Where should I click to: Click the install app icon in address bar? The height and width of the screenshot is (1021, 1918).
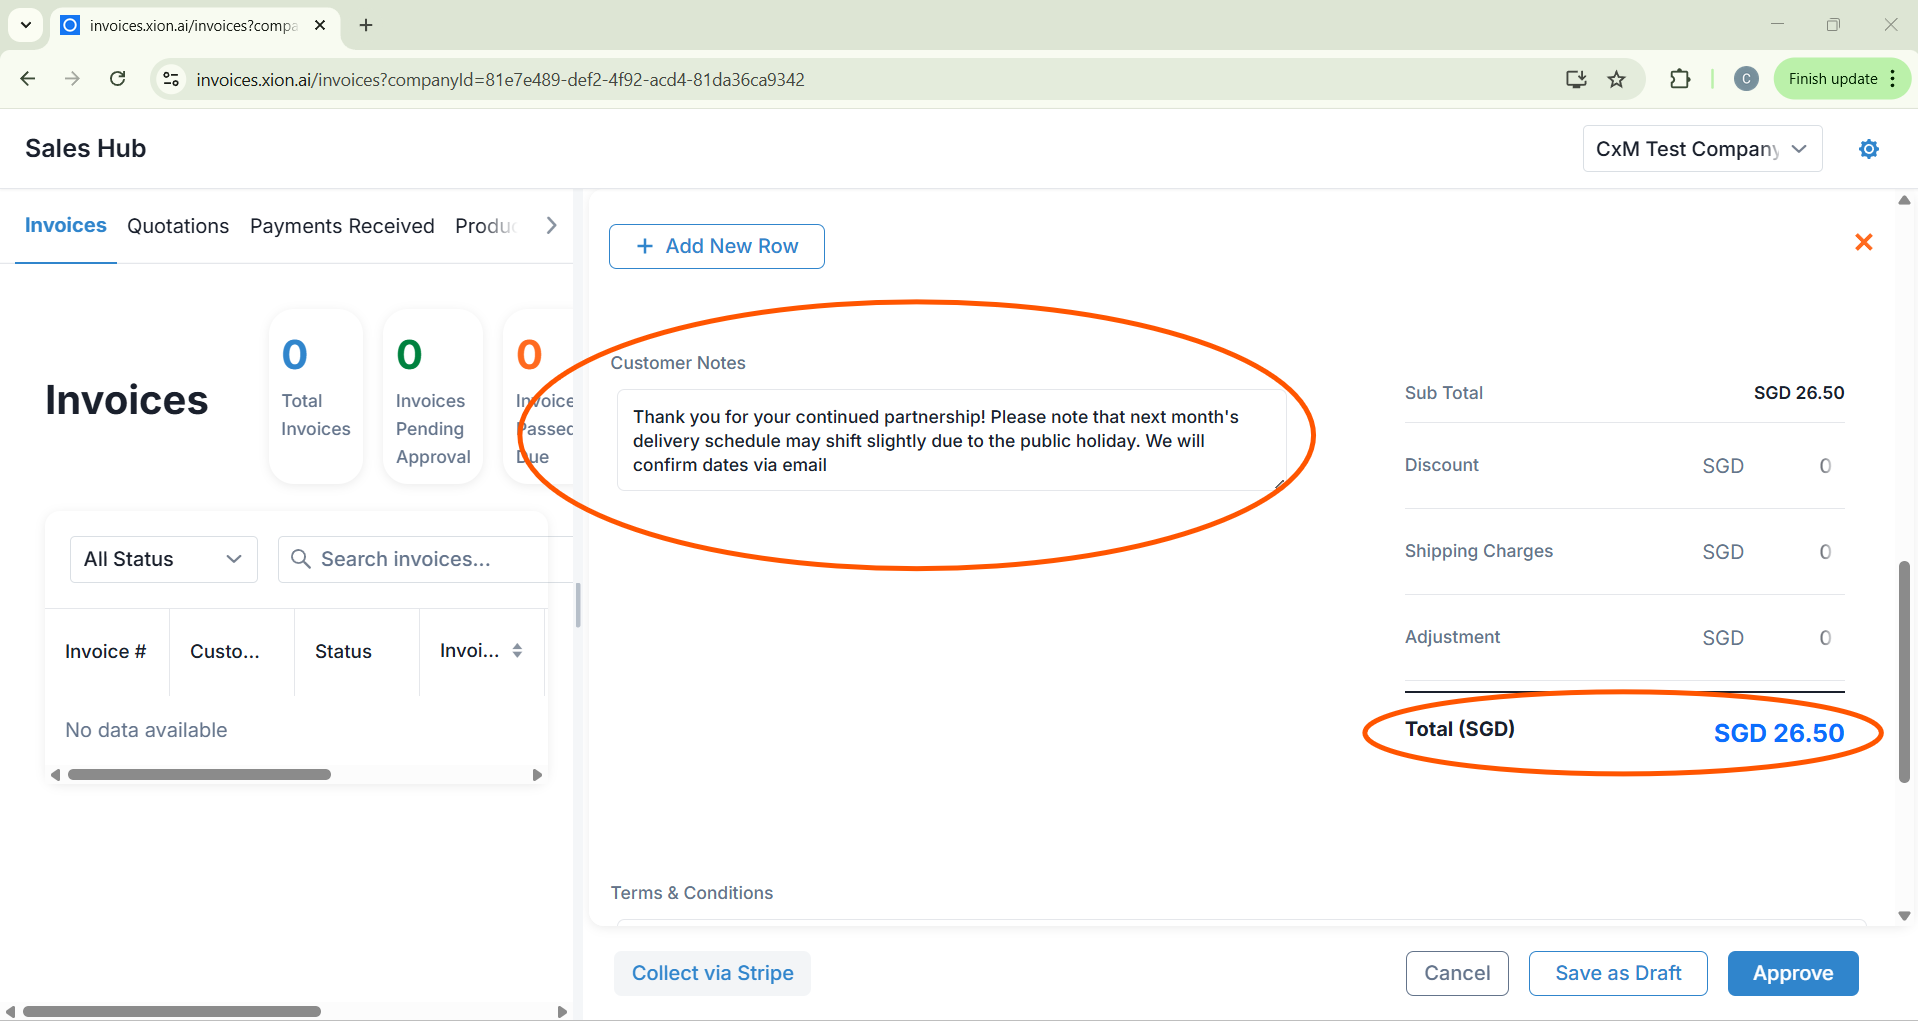point(1576,79)
